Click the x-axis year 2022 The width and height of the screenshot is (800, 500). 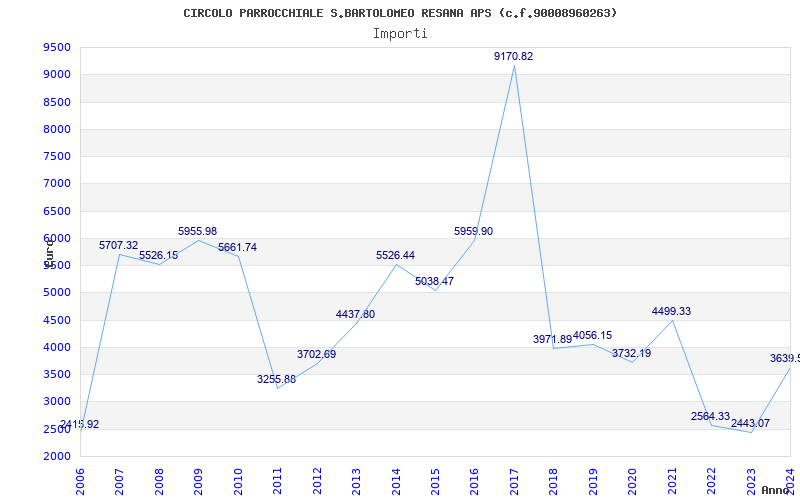point(712,482)
